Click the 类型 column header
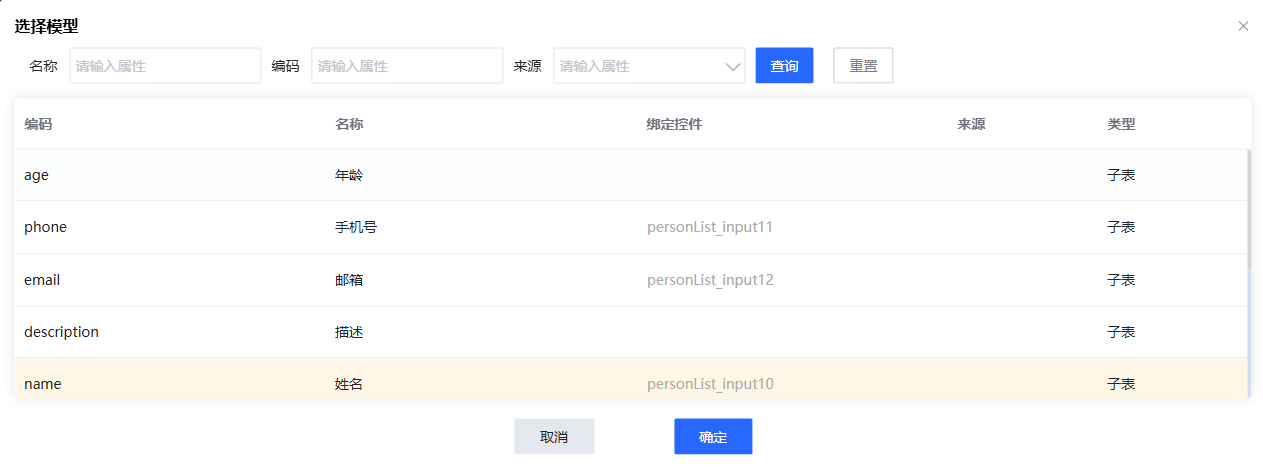Screen dimensions: 1263x470 1121,124
